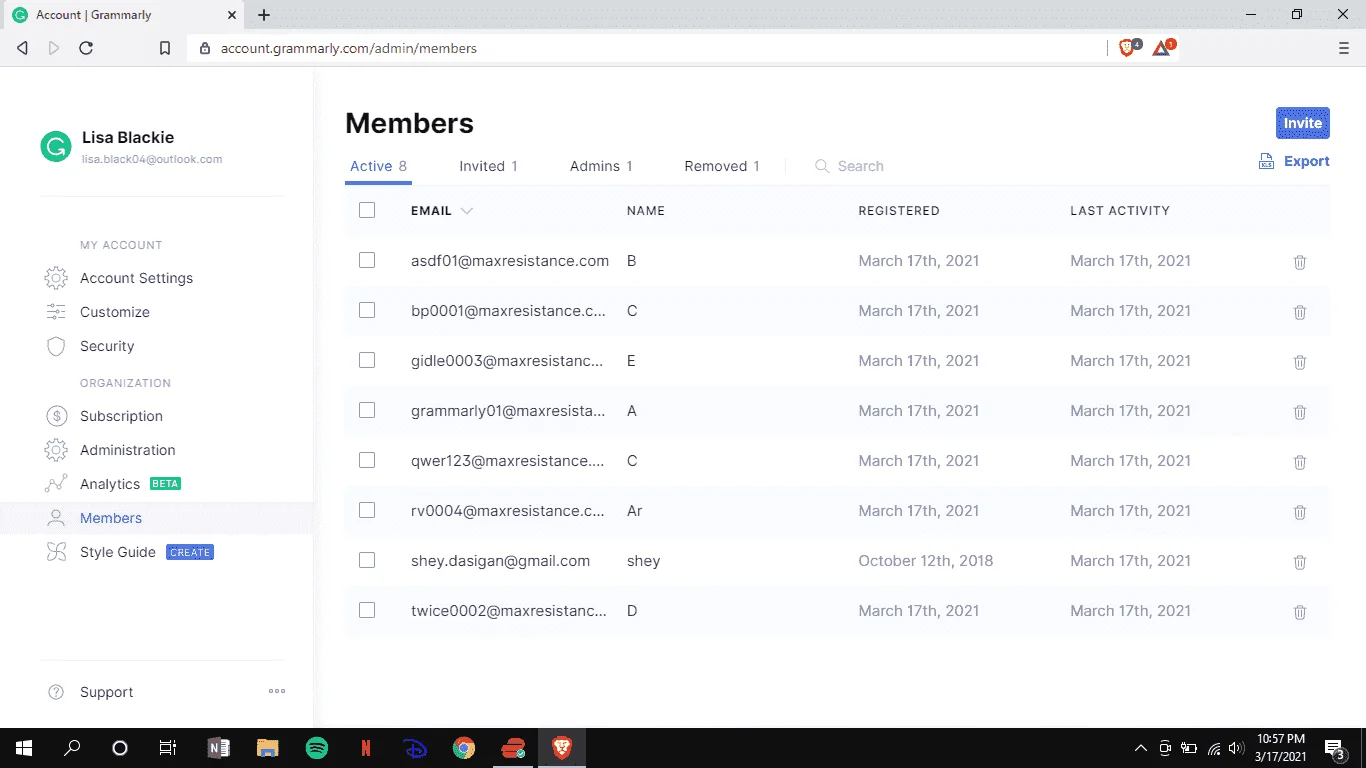Select all members with header checkbox
The image size is (1366, 768).
point(367,210)
